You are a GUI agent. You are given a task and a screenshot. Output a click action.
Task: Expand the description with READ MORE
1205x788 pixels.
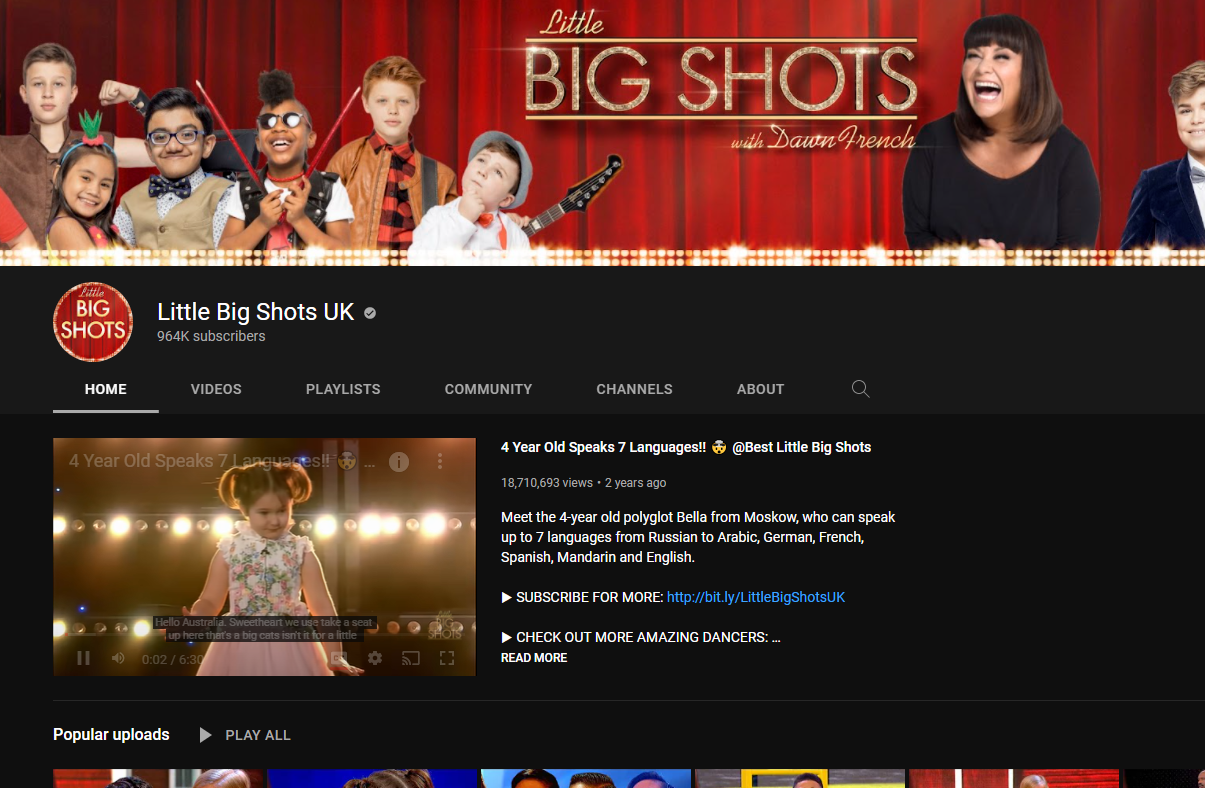[x=533, y=658]
